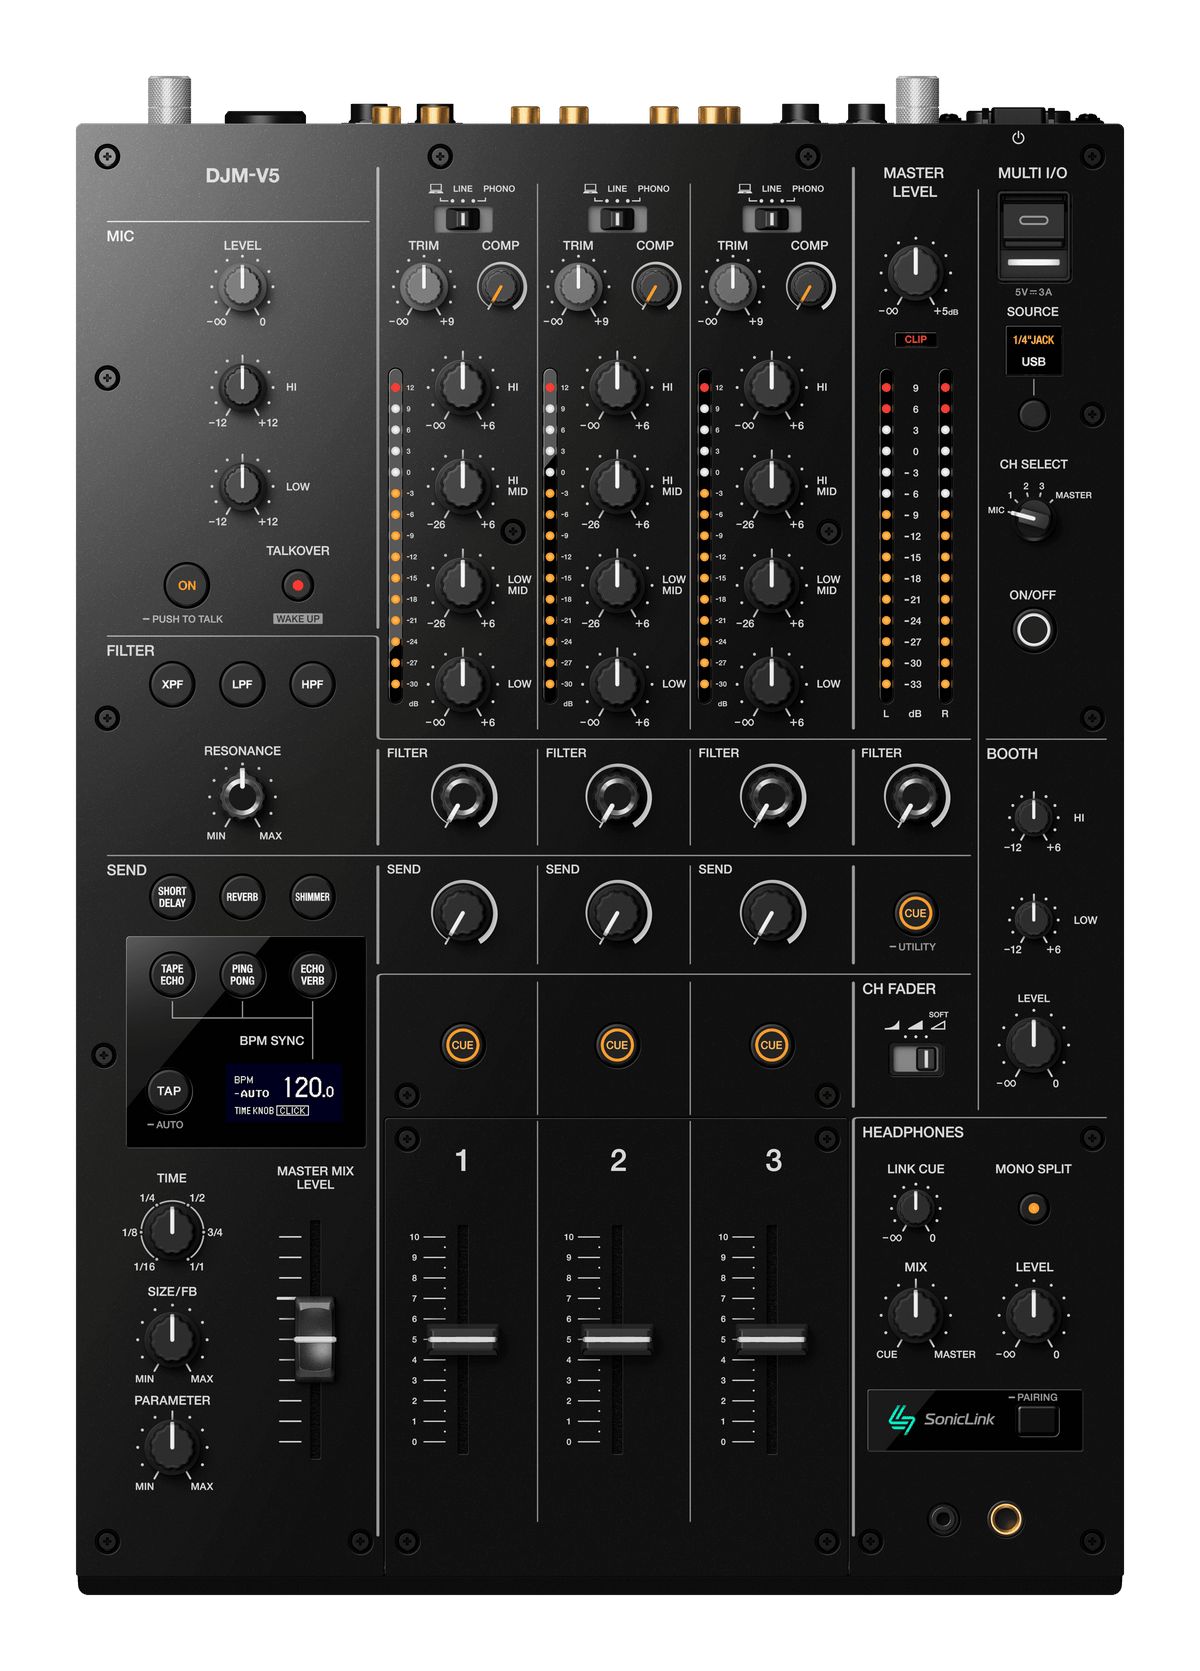Click the BPM 120.0 display
1200x1671 pixels.
pyautogui.click(x=284, y=1093)
